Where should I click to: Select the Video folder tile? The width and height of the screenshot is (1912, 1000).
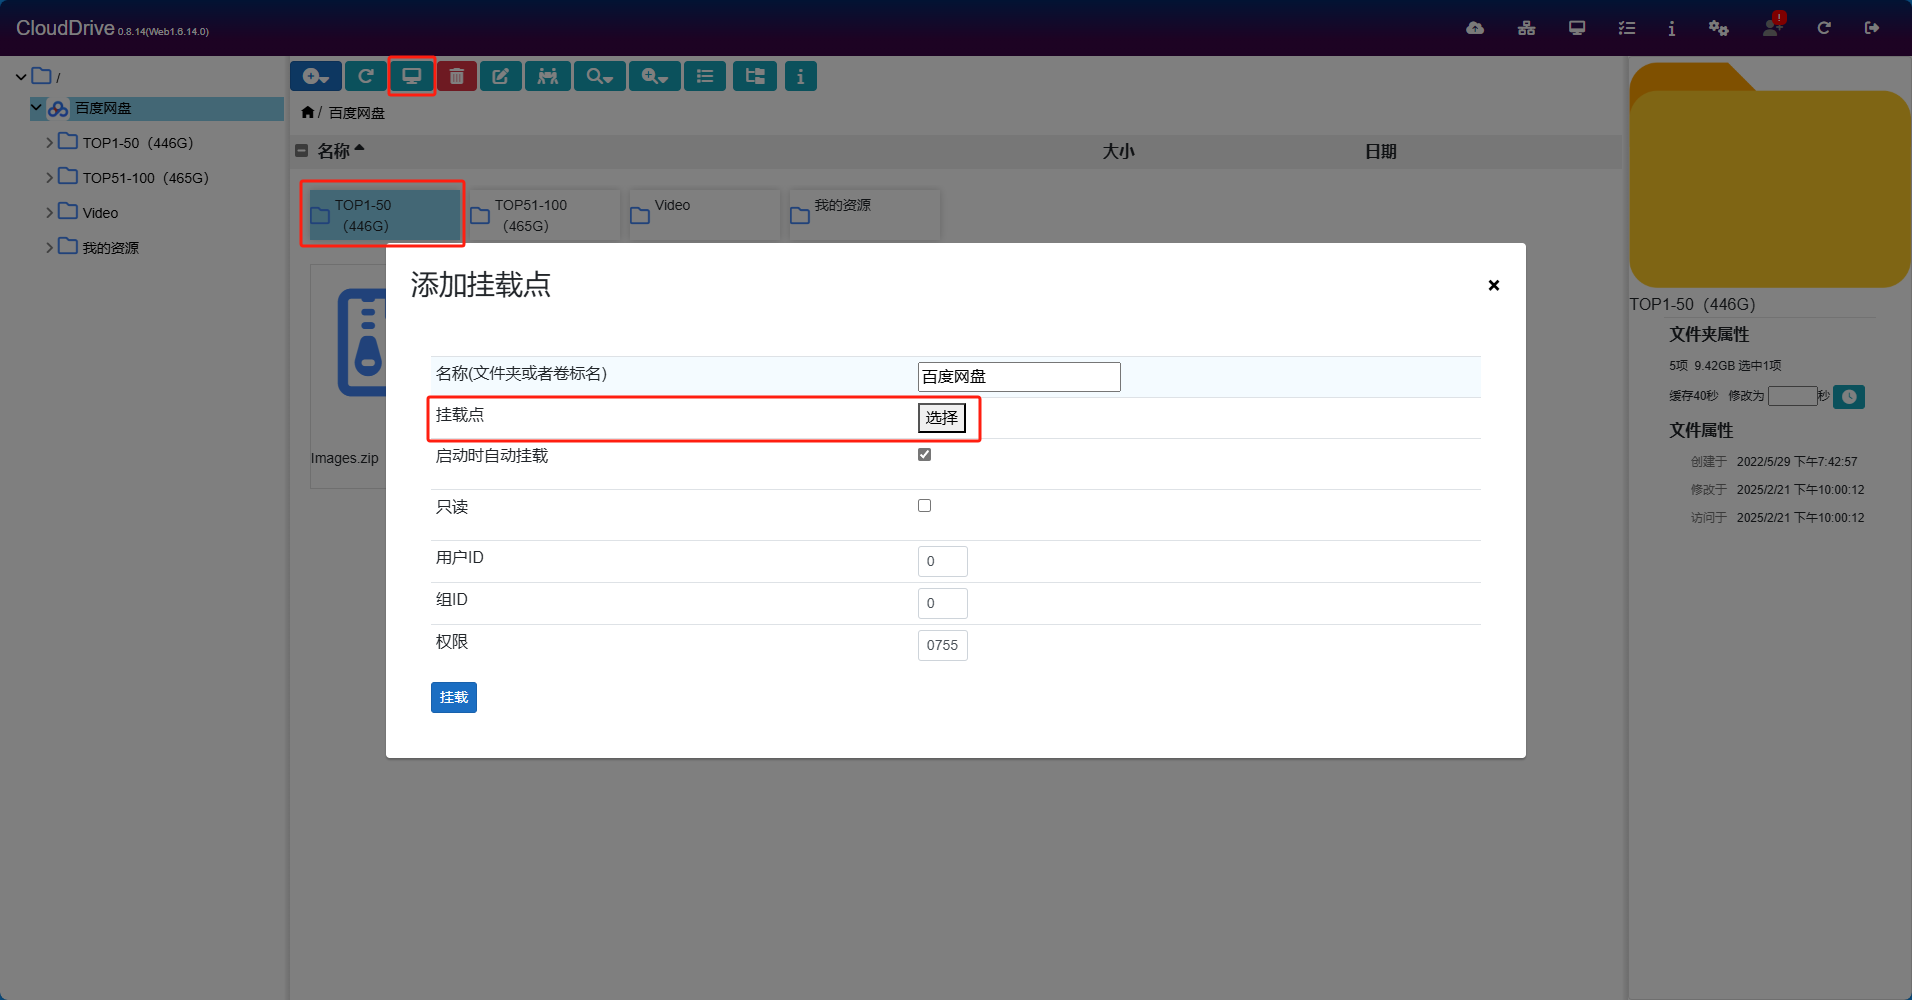704,214
